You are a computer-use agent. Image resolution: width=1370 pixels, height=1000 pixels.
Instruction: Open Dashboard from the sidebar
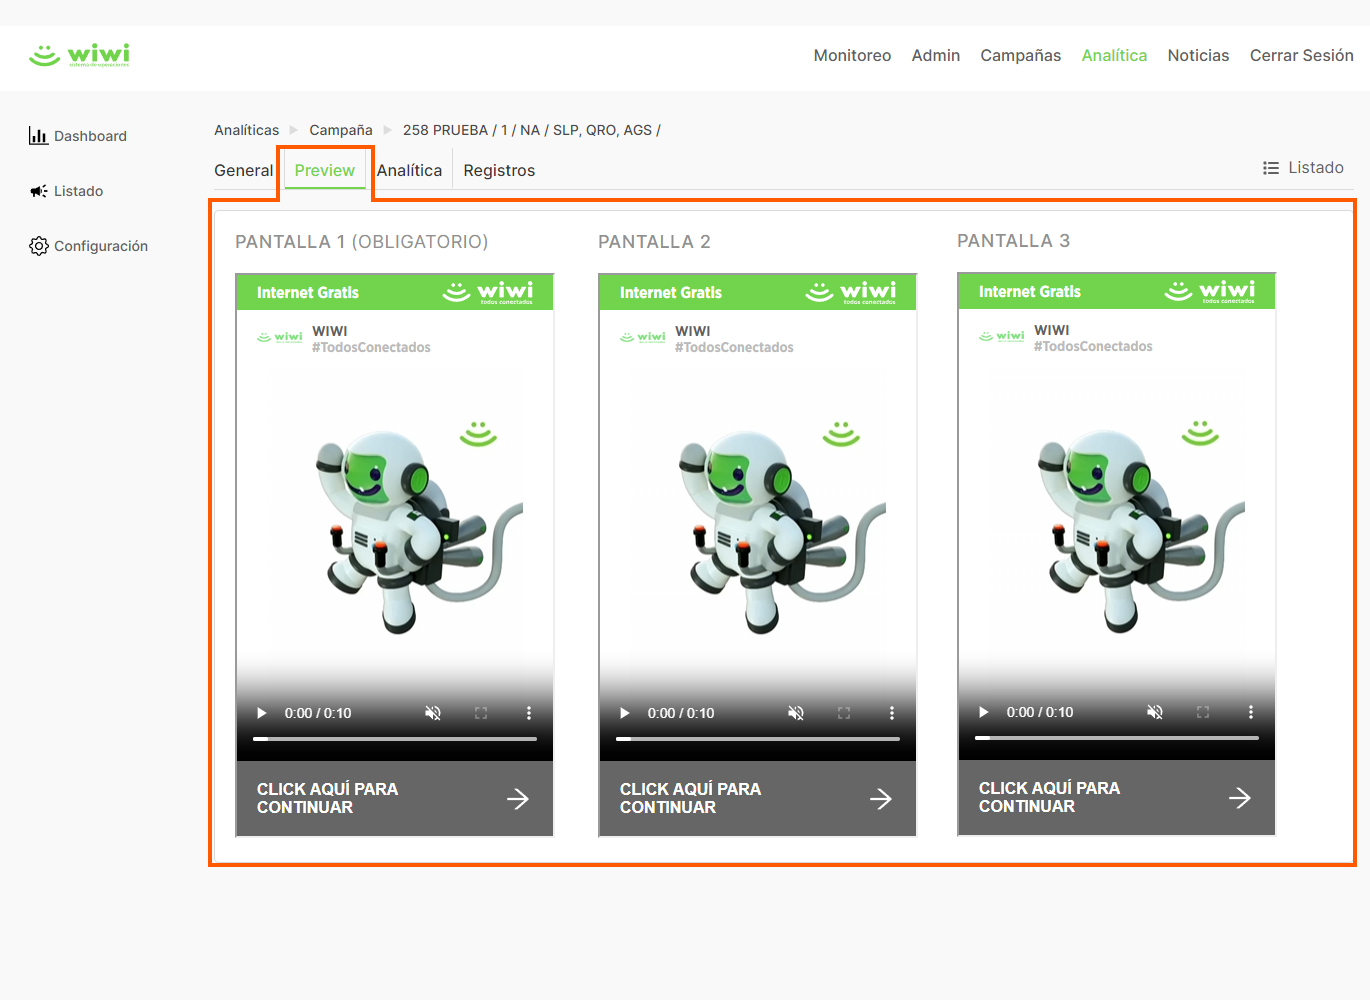(x=78, y=136)
